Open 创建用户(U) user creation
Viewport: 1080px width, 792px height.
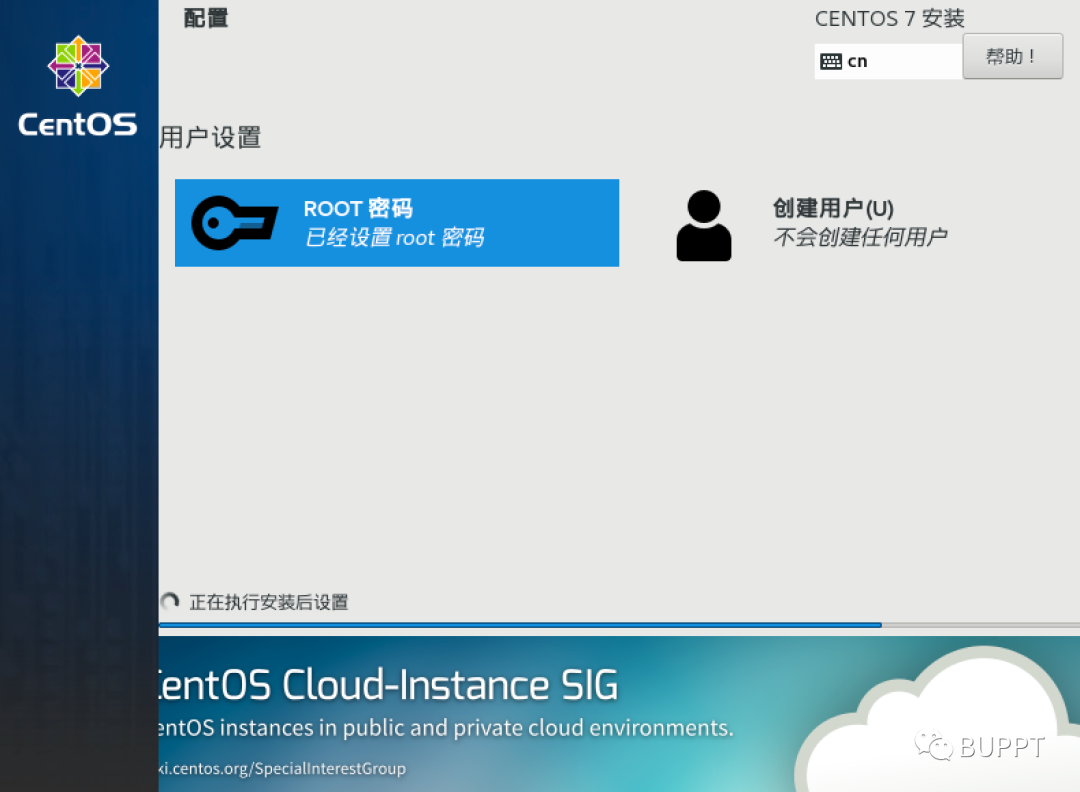[x=811, y=225]
